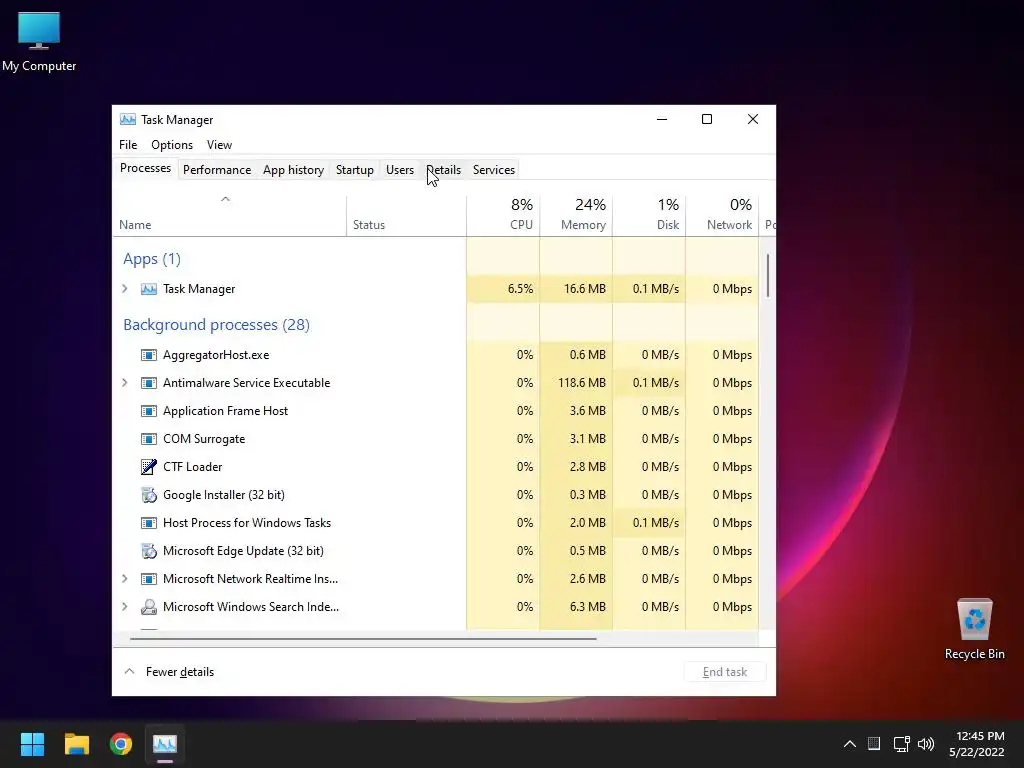Screen dimensions: 1024x768
Task: Switch to the Performance tab
Action: [x=217, y=170]
